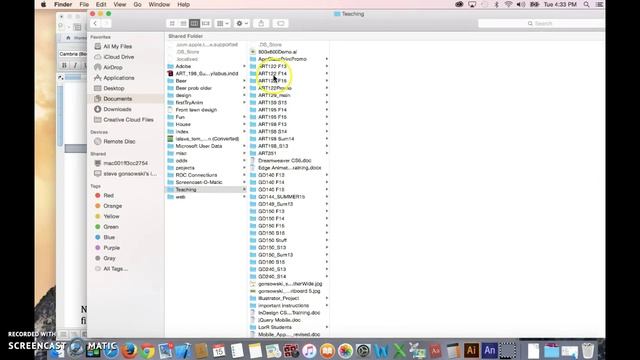The width and height of the screenshot is (640, 360).
Task: Expand arrow next to GD150 Stuff
Action: 327,240
